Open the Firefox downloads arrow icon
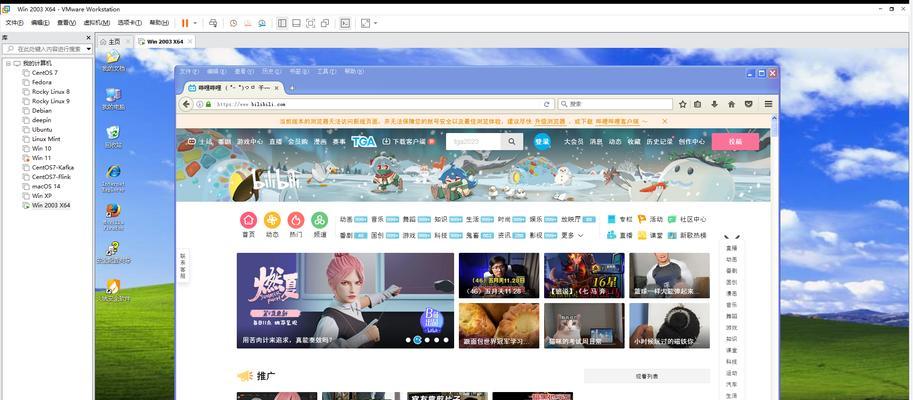Screen dimensions: 913x400 click(714, 104)
